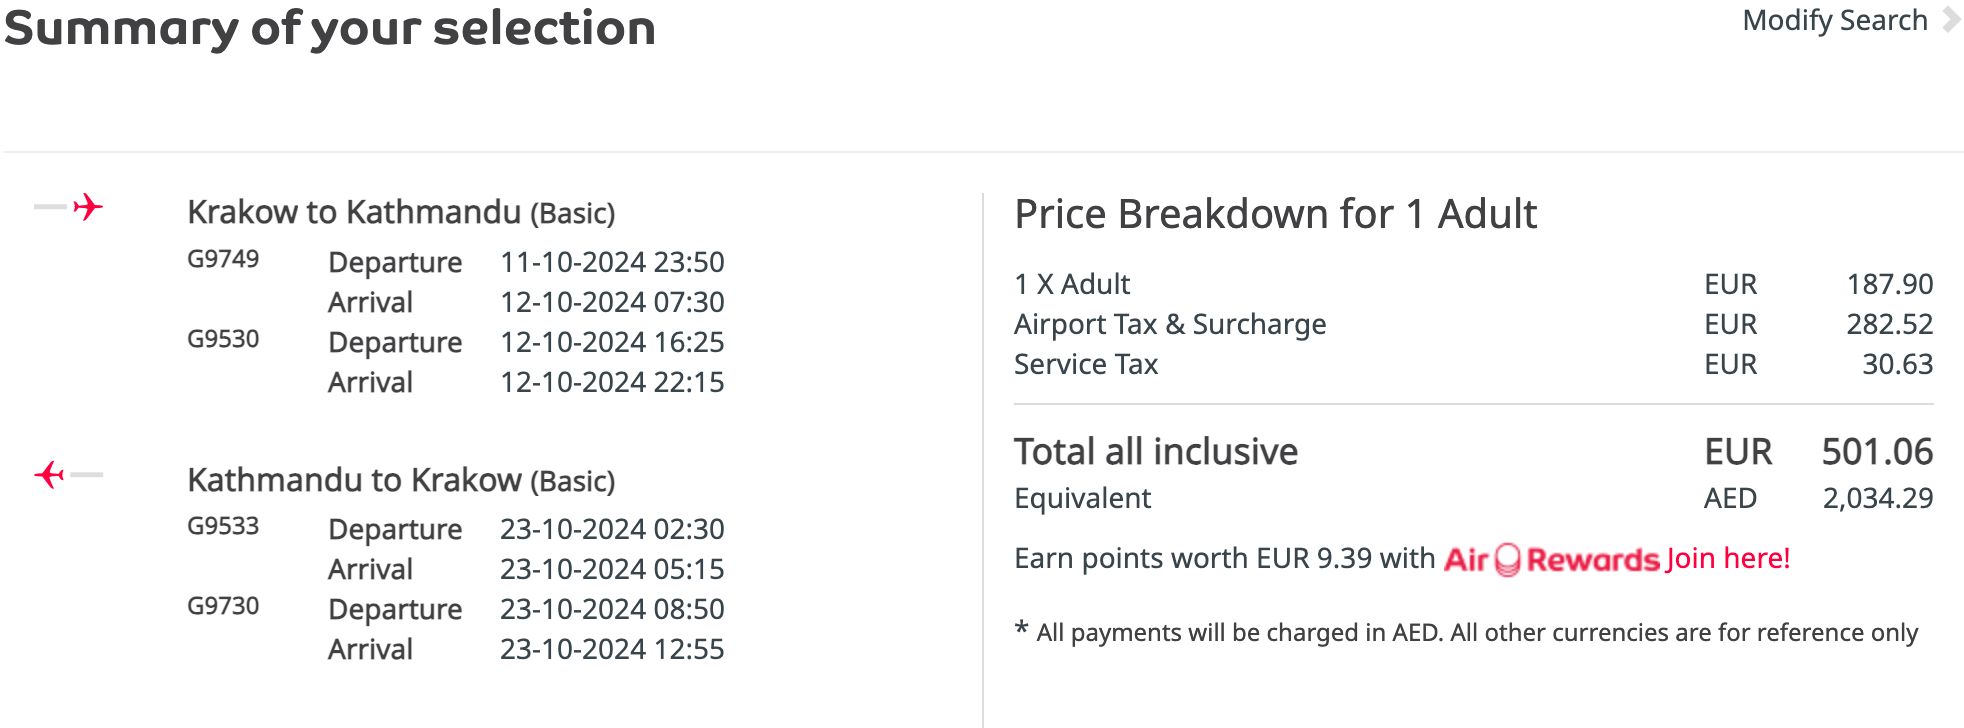Click flight number G9730
Viewport: 1964px width, 728px height.
click(x=223, y=606)
